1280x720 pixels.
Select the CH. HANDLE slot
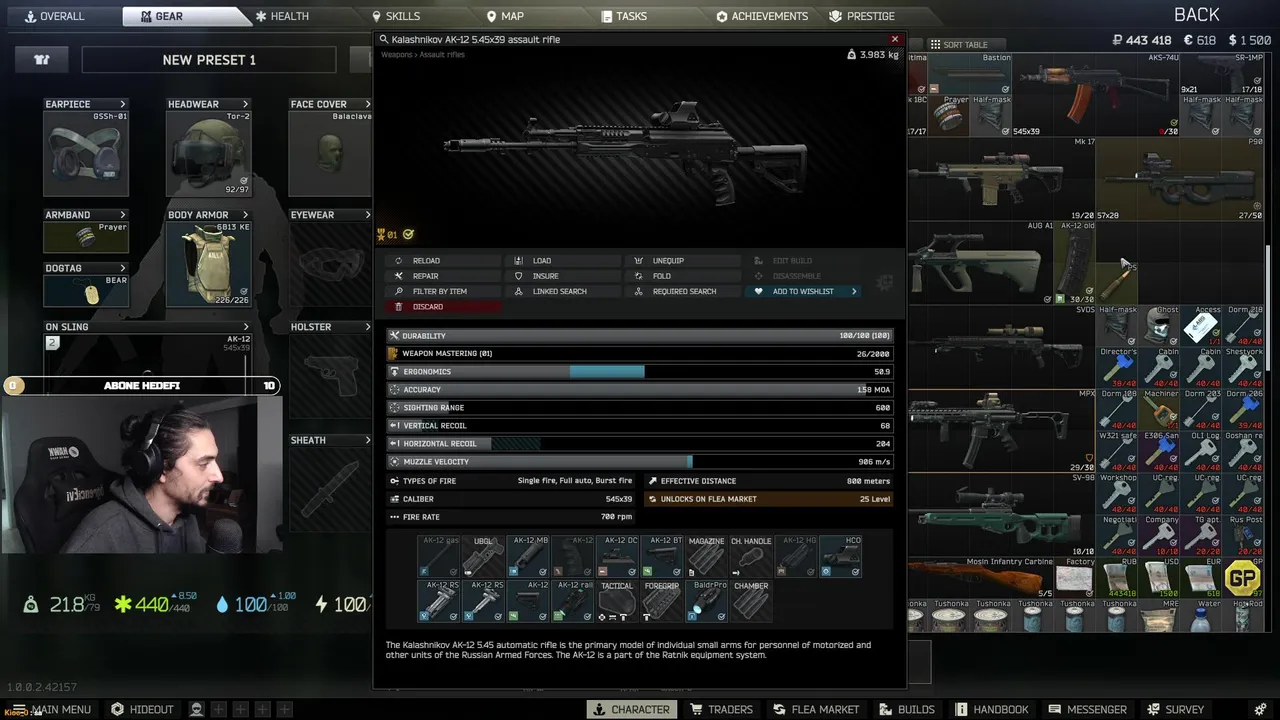tap(751, 556)
